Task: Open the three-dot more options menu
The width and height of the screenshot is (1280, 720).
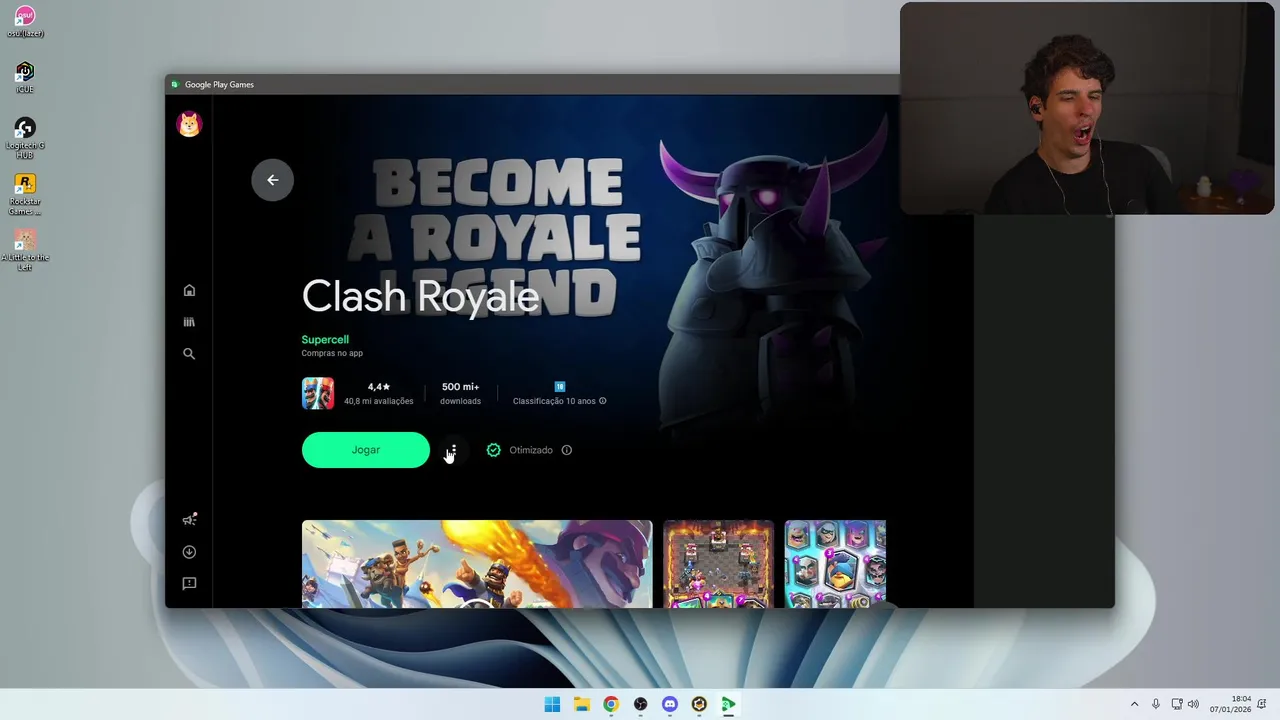Action: point(453,450)
